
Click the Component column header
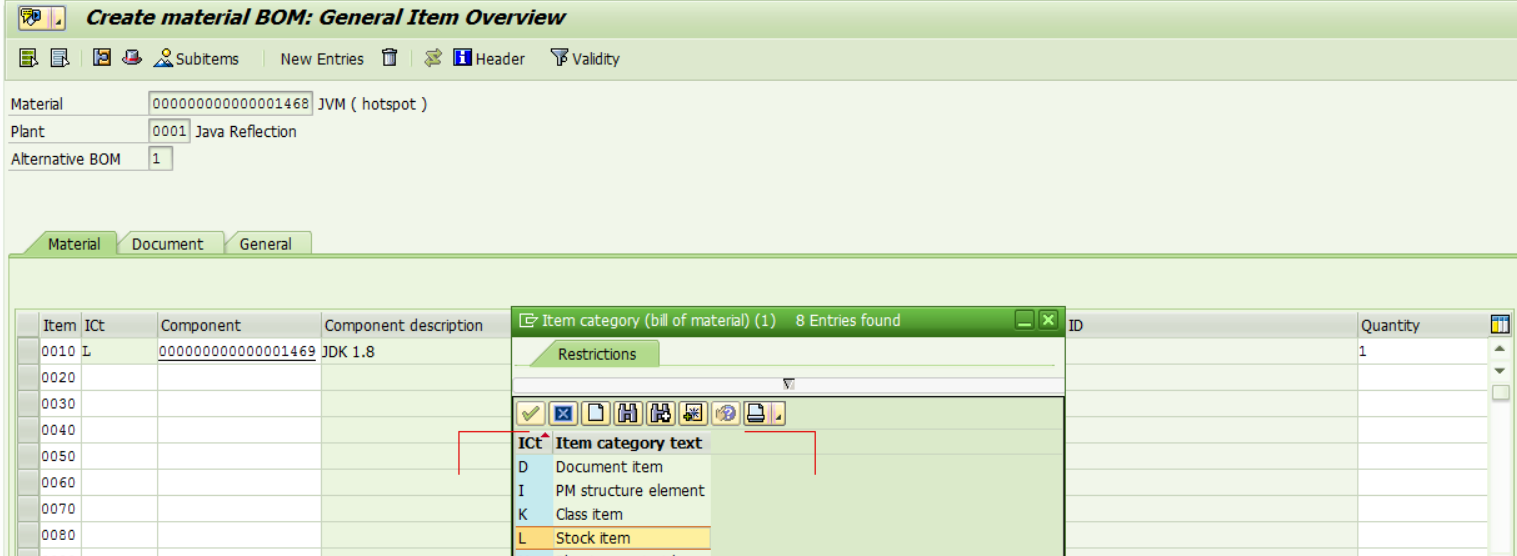238,325
